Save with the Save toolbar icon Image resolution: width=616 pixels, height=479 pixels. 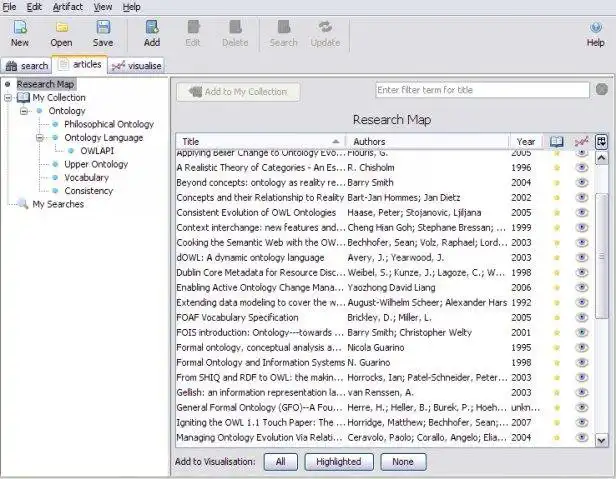click(x=103, y=28)
